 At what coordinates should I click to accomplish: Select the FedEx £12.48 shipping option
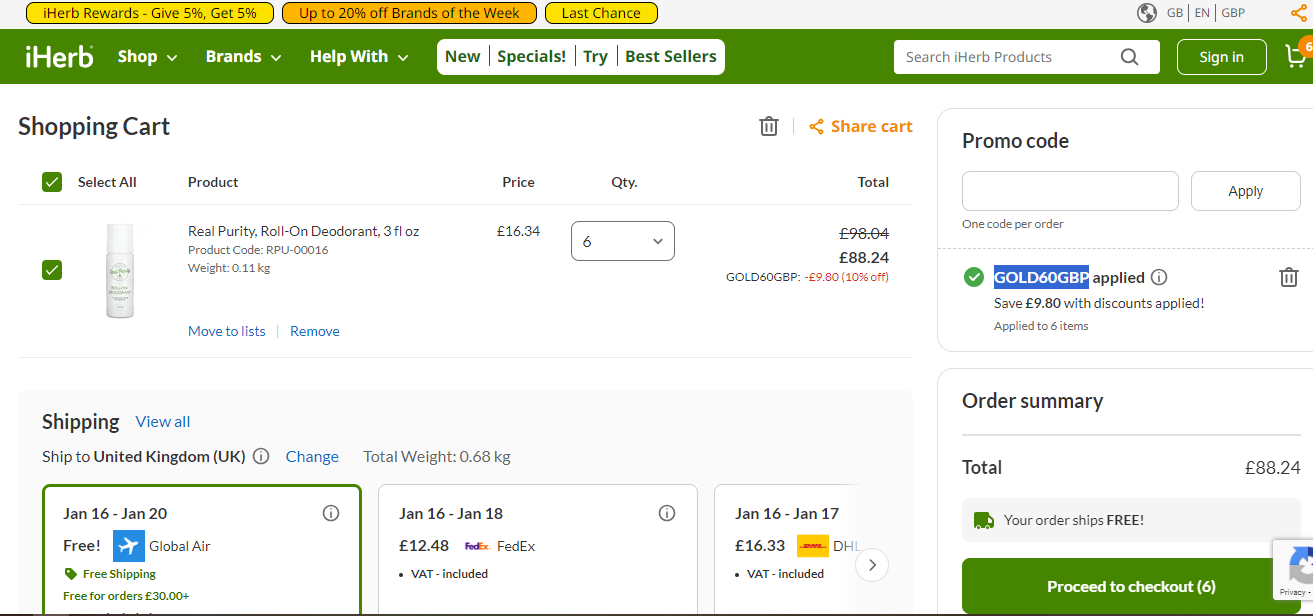click(x=538, y=550)
